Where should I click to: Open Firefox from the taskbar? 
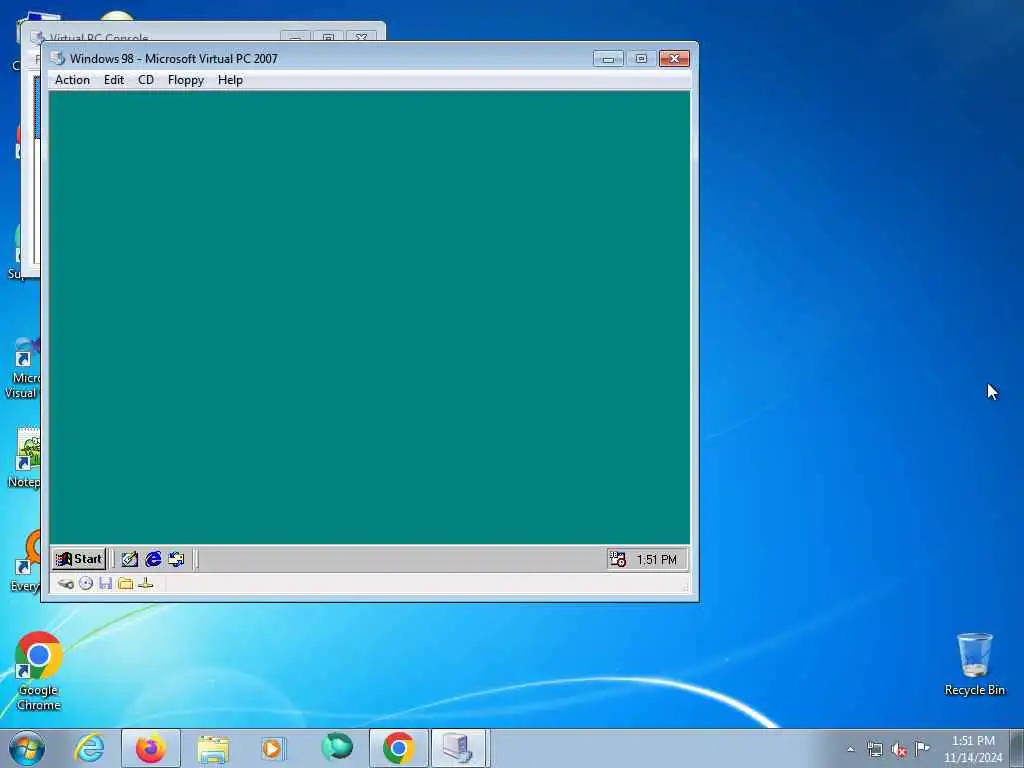(151, 748)
